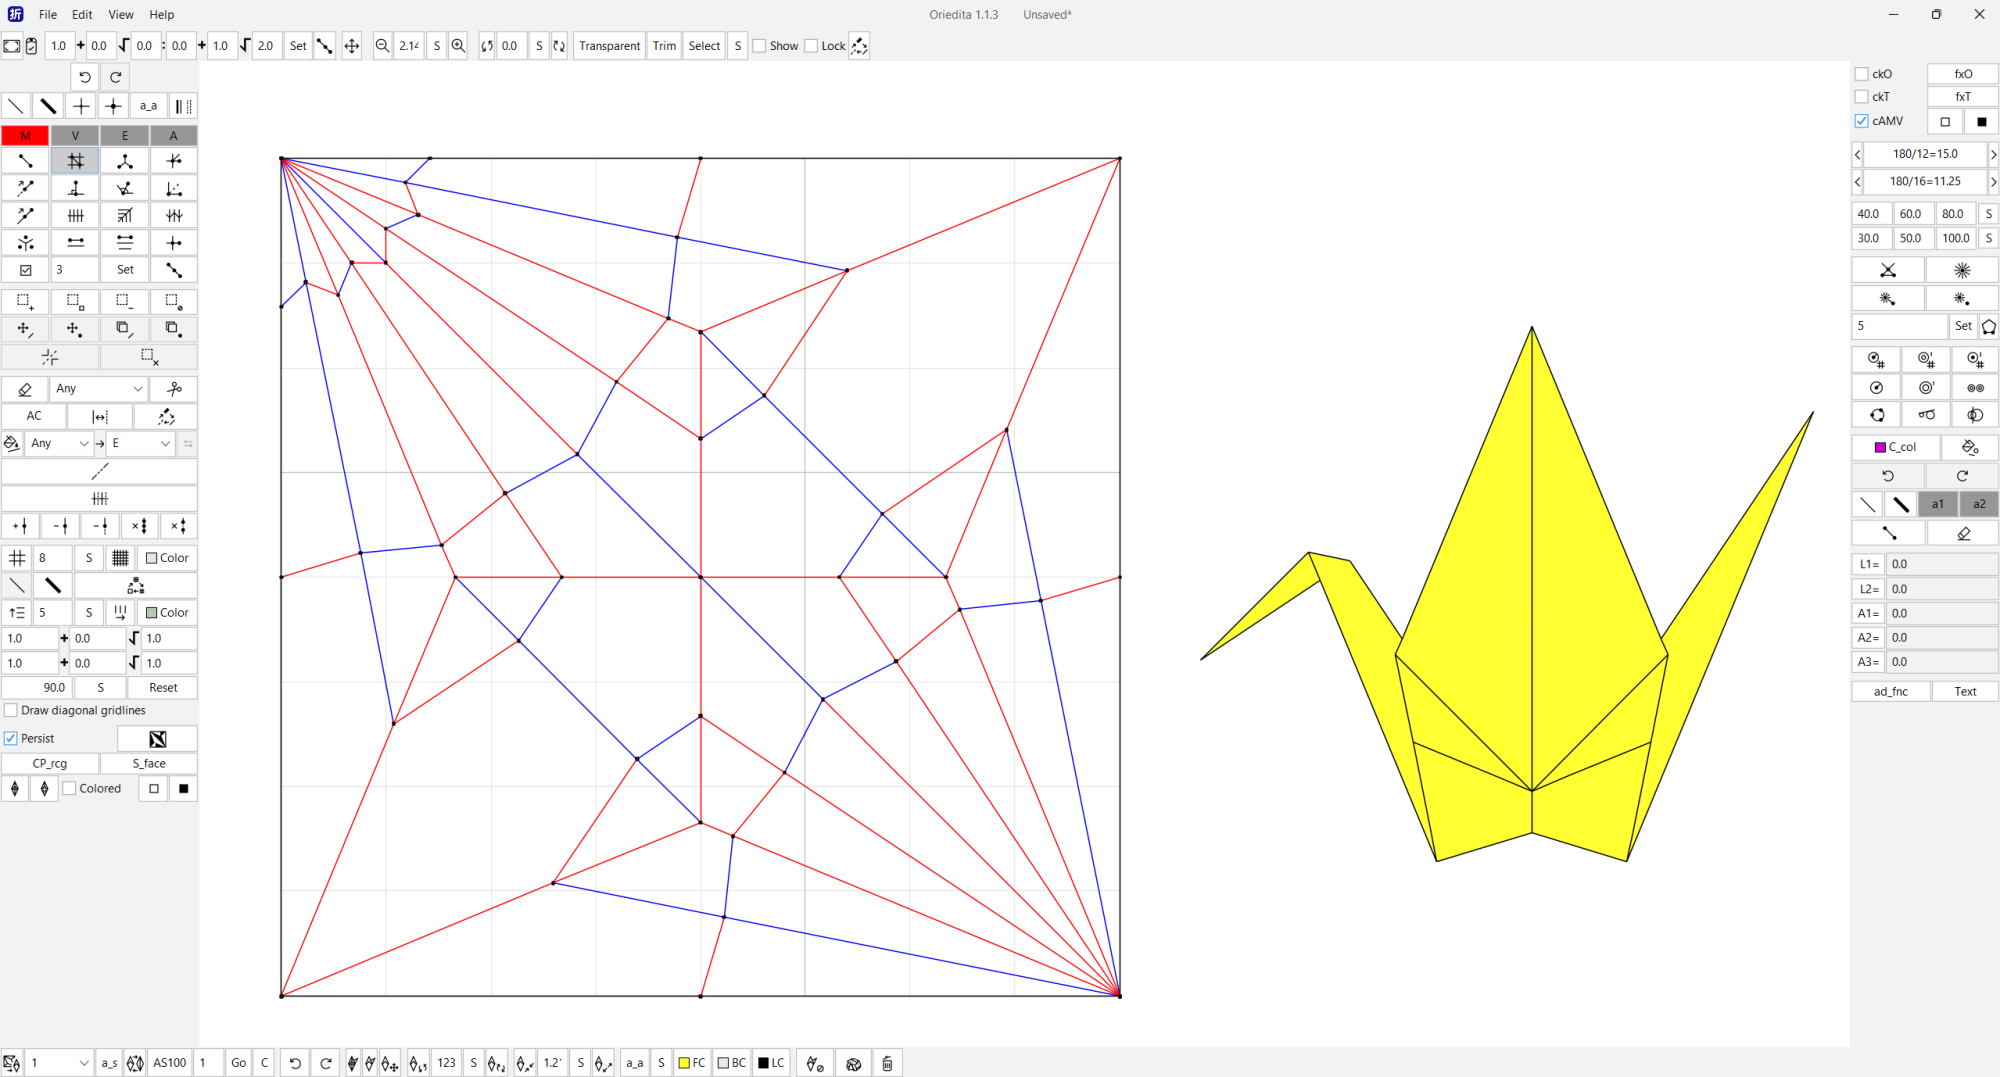
Task: Select the scissors cut-line tool
Action: [174, 389]
